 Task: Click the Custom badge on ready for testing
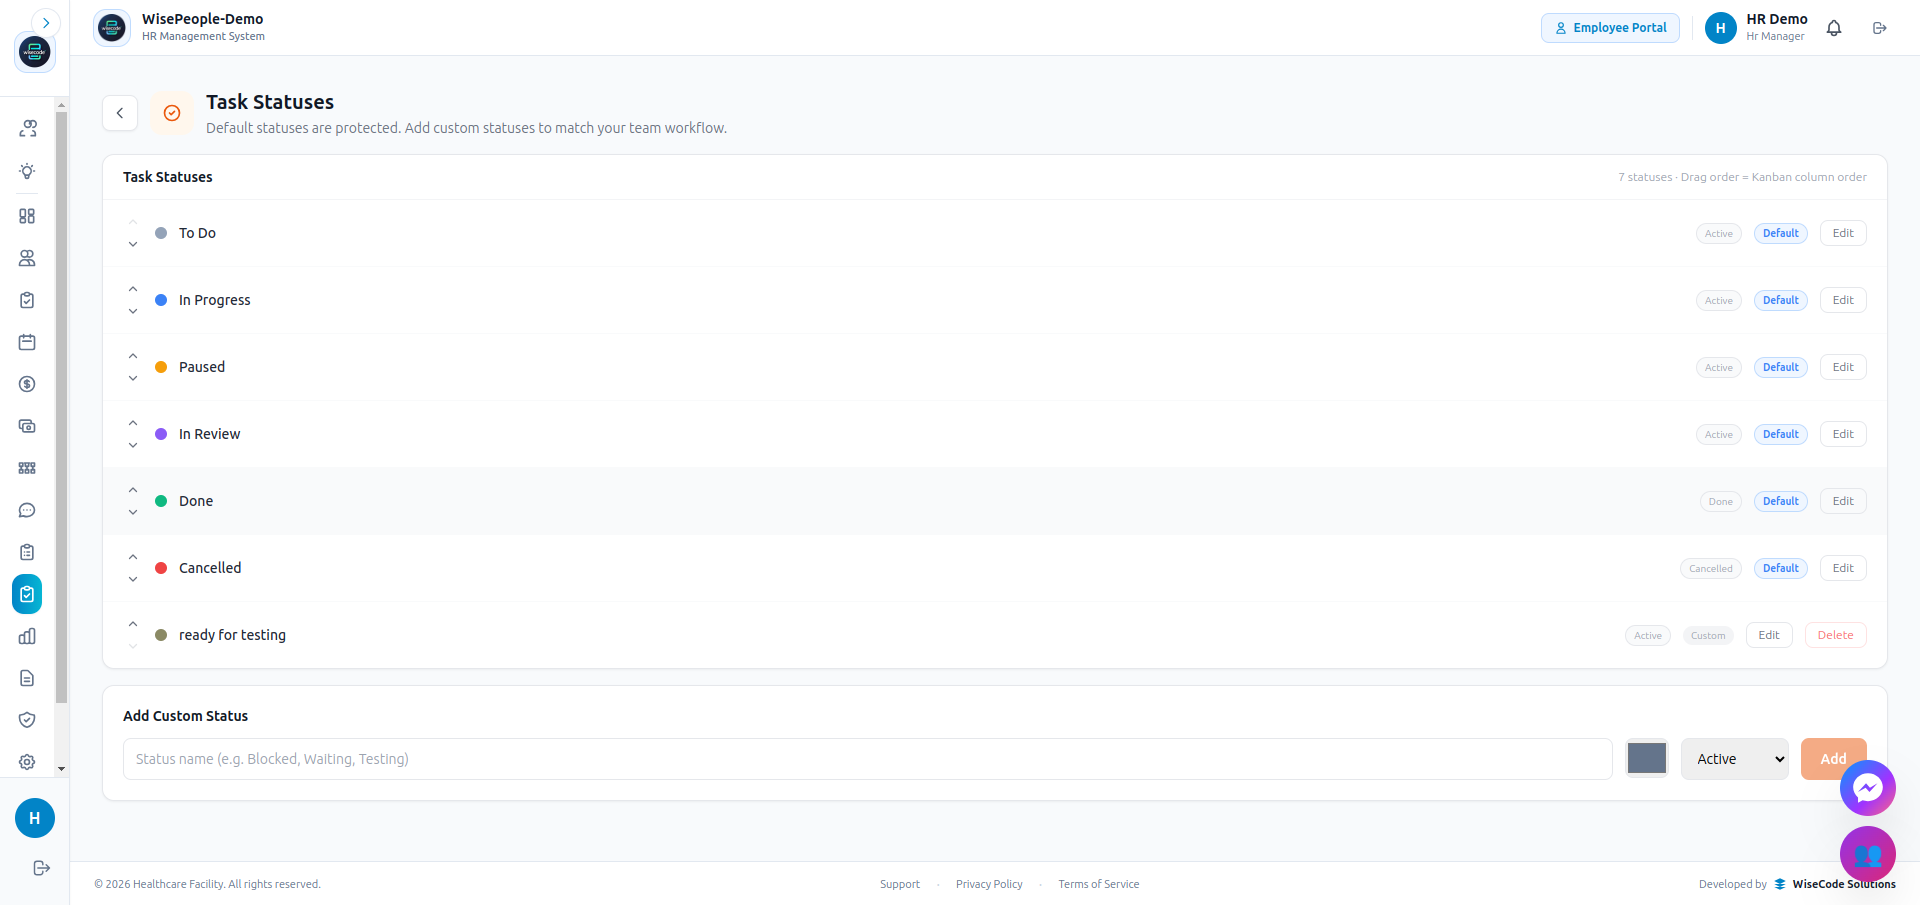[1708, 636]
